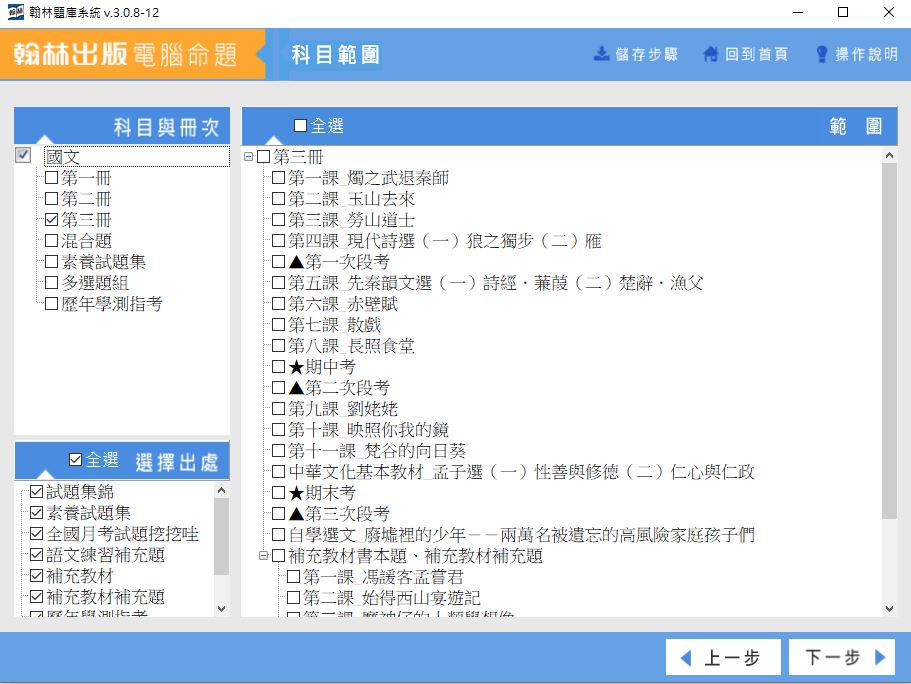Toggle 全選 checkbox in 選擇出處 header

pos(76,460)
